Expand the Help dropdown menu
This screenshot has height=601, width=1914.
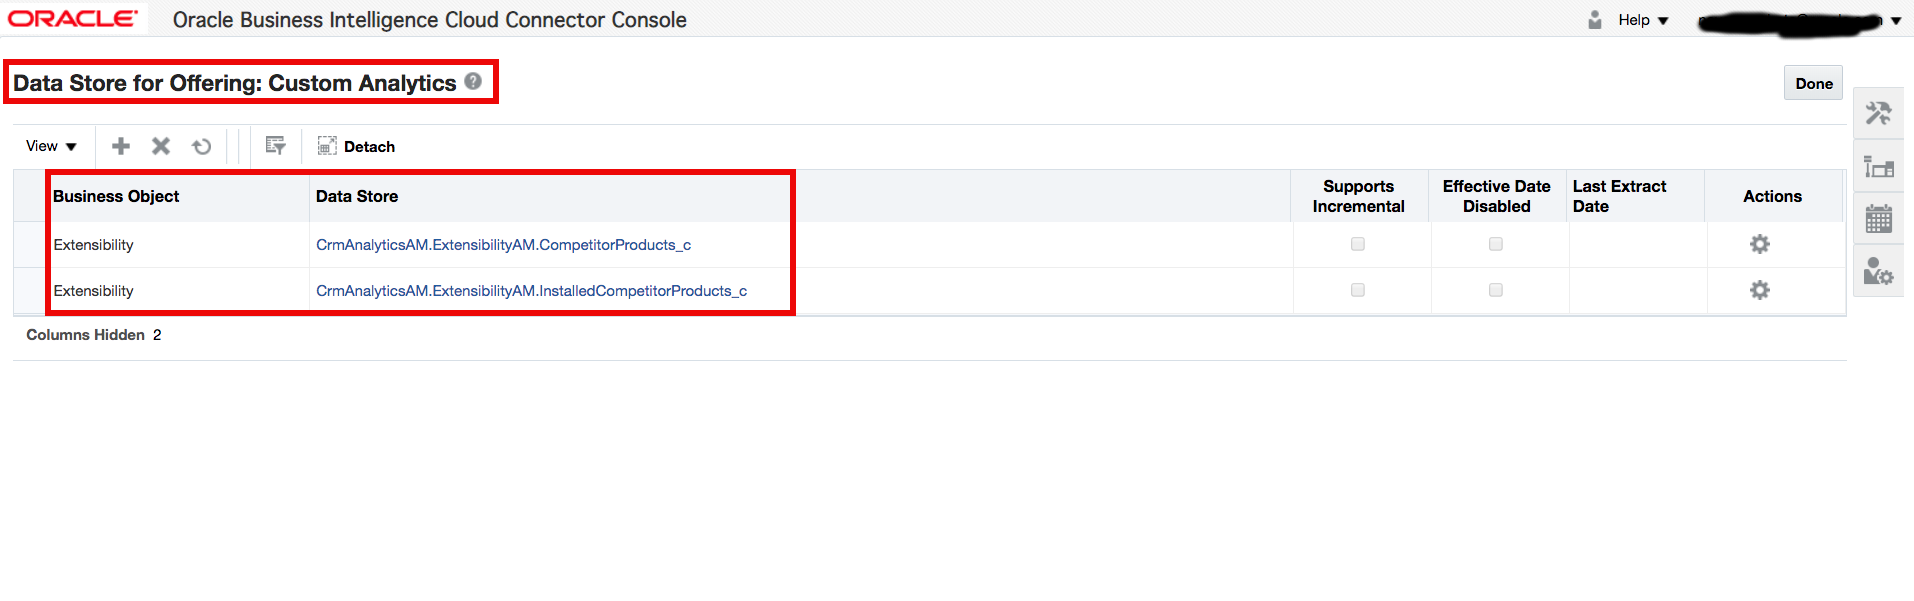[x=1643, y=20]
